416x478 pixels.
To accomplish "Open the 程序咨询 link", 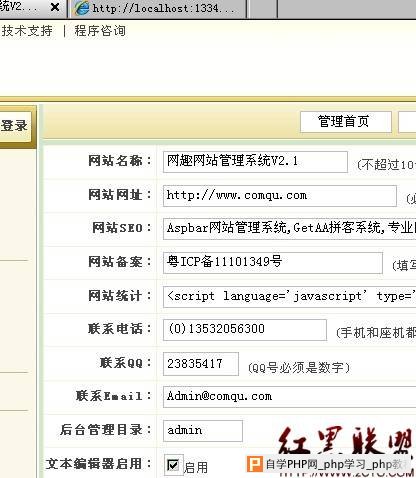I will [100, 31].
